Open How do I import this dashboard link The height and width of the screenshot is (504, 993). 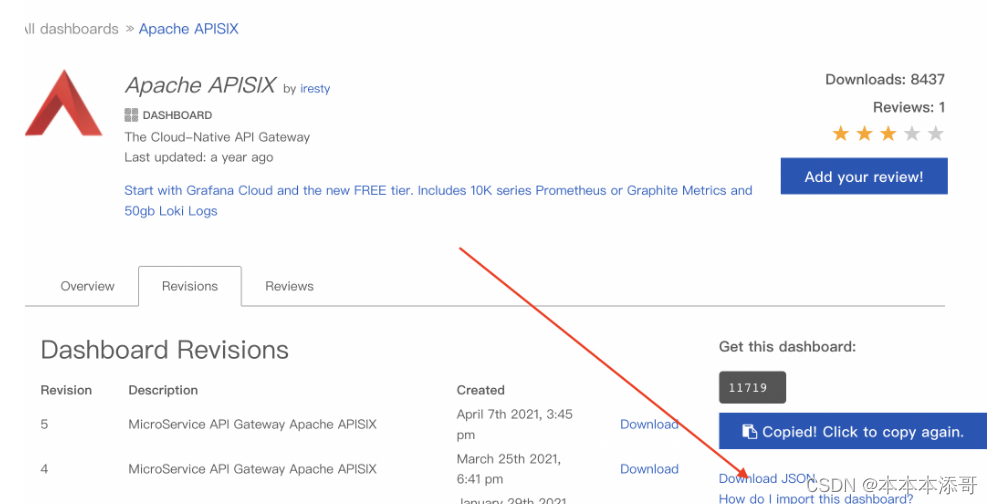(816, 498)
